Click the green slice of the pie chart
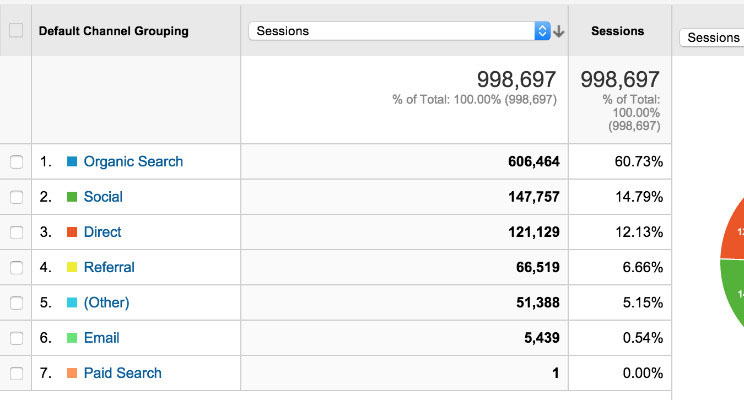Image resolution: width=744 pixels, height=400 pixels. coord(733,300)
